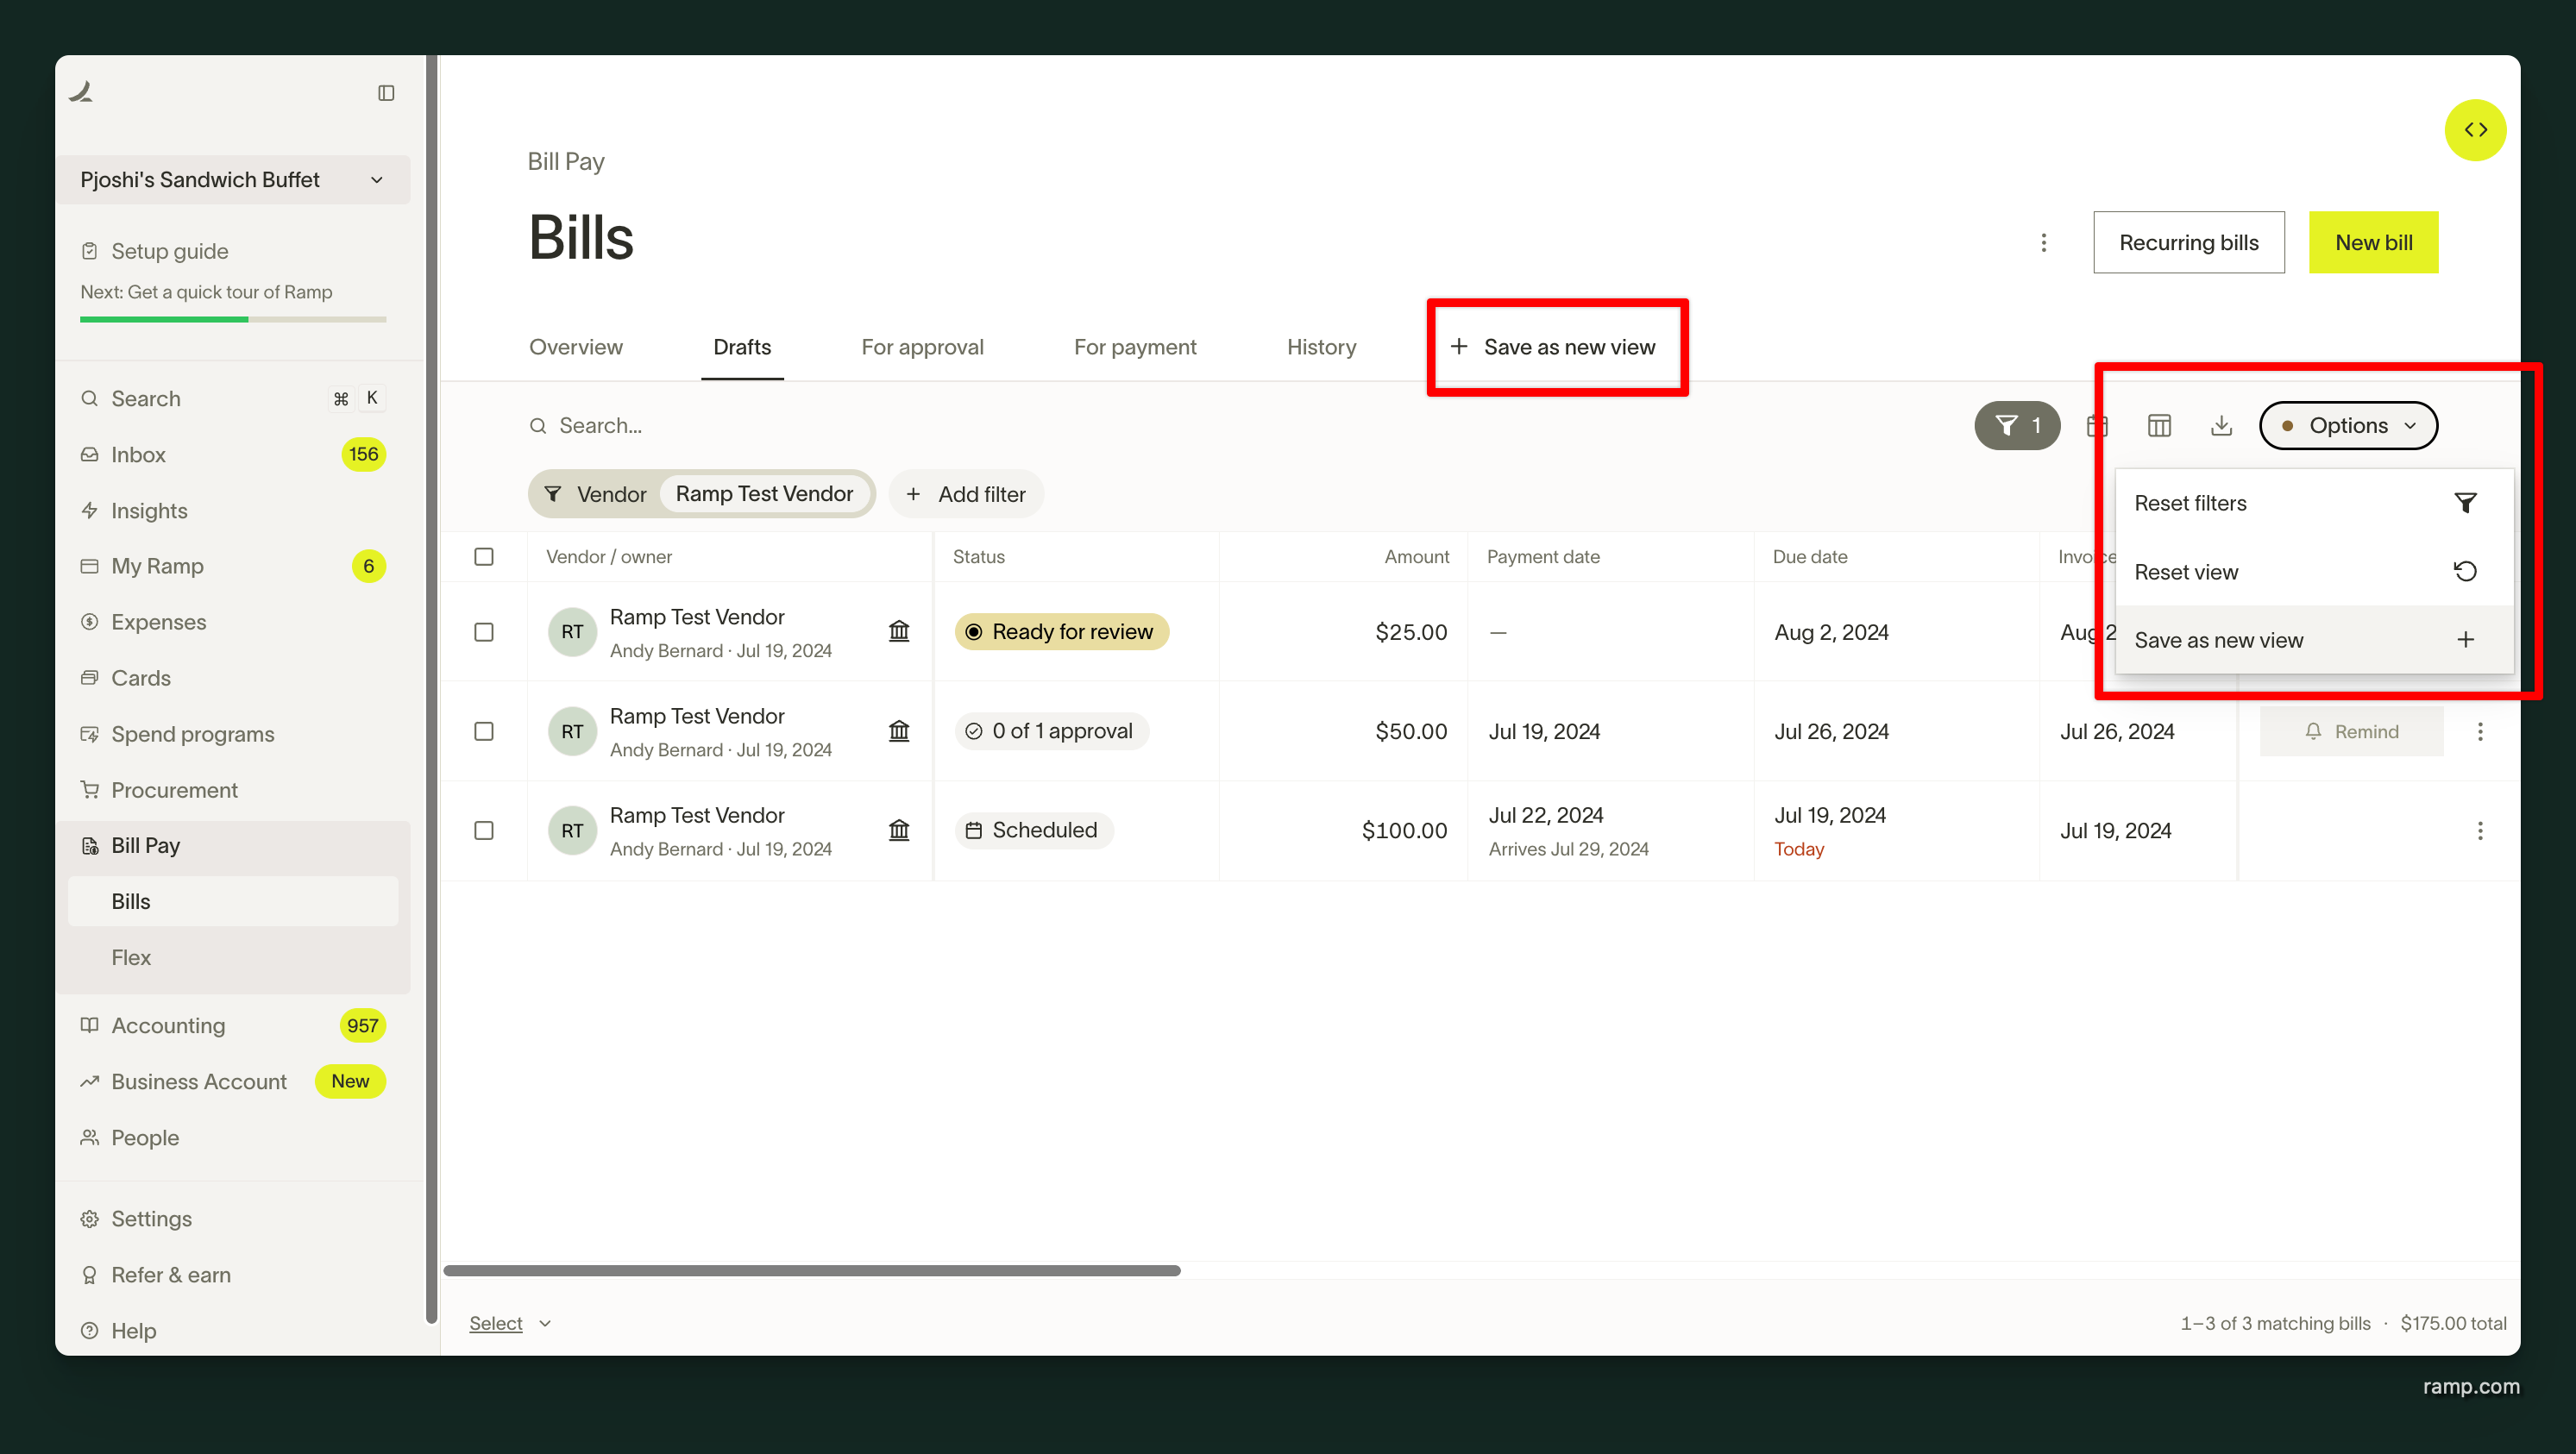Open the Flex subpage under Bill Pay
Viewport: 2576px width, 1454px height.
[233, 958]
